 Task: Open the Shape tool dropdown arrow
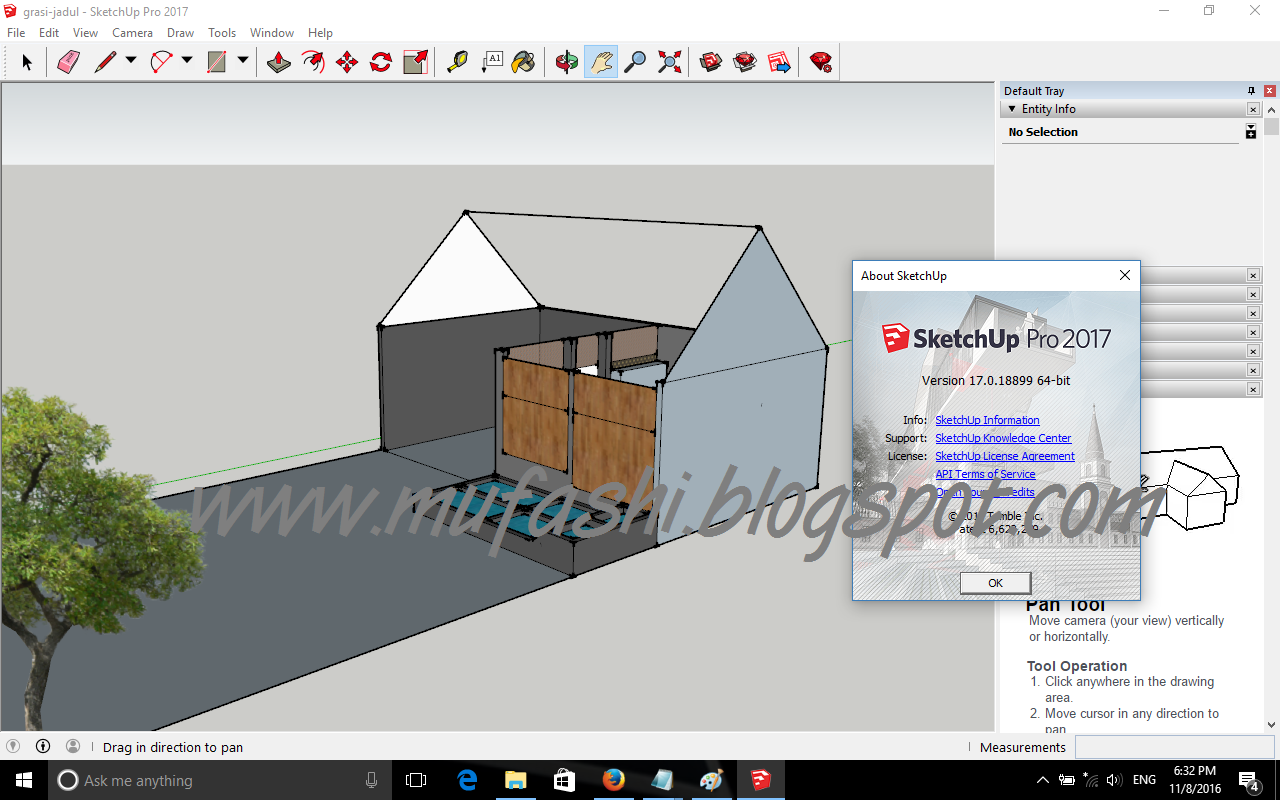(243, 61)
